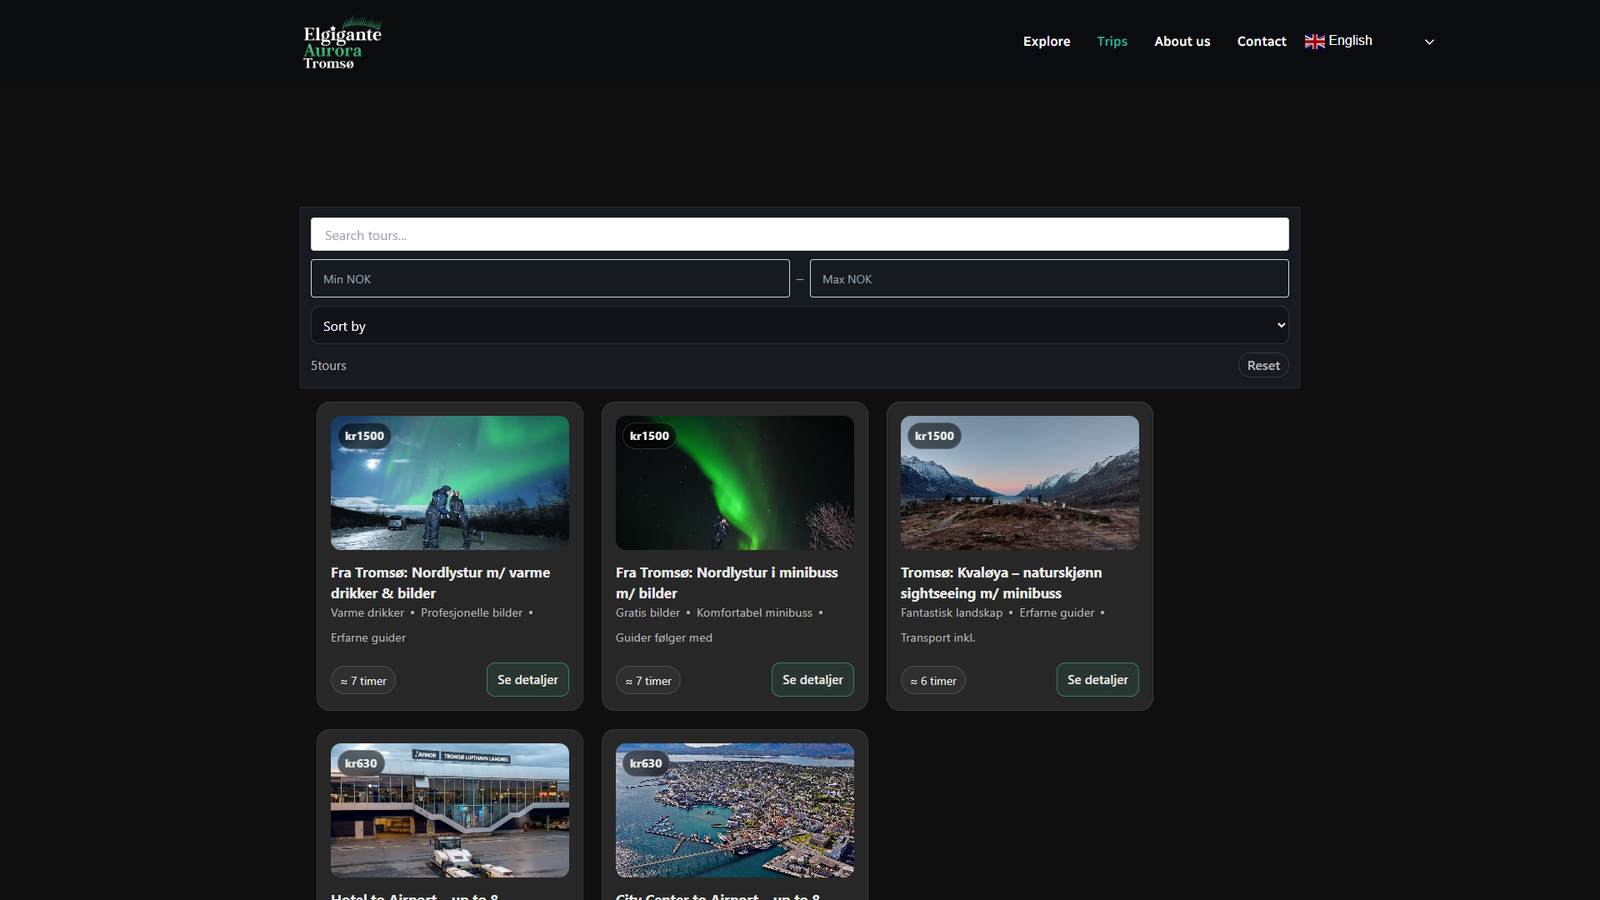Viewport: 1600px width, 900px height.
Task: Click Se detaljer for Nordlystur i minibuss
Action: coord(812,680)
